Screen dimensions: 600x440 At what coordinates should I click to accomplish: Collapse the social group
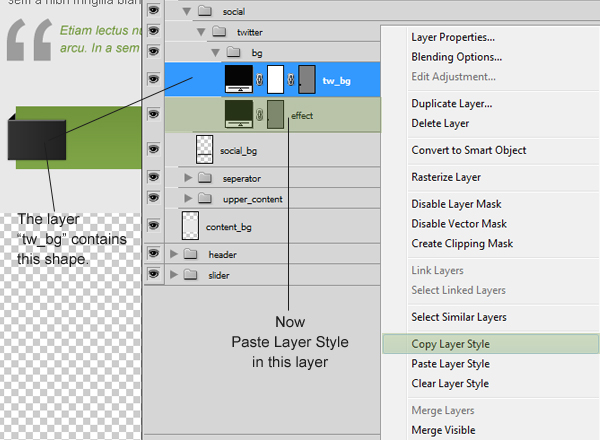[x=187, y=11]
